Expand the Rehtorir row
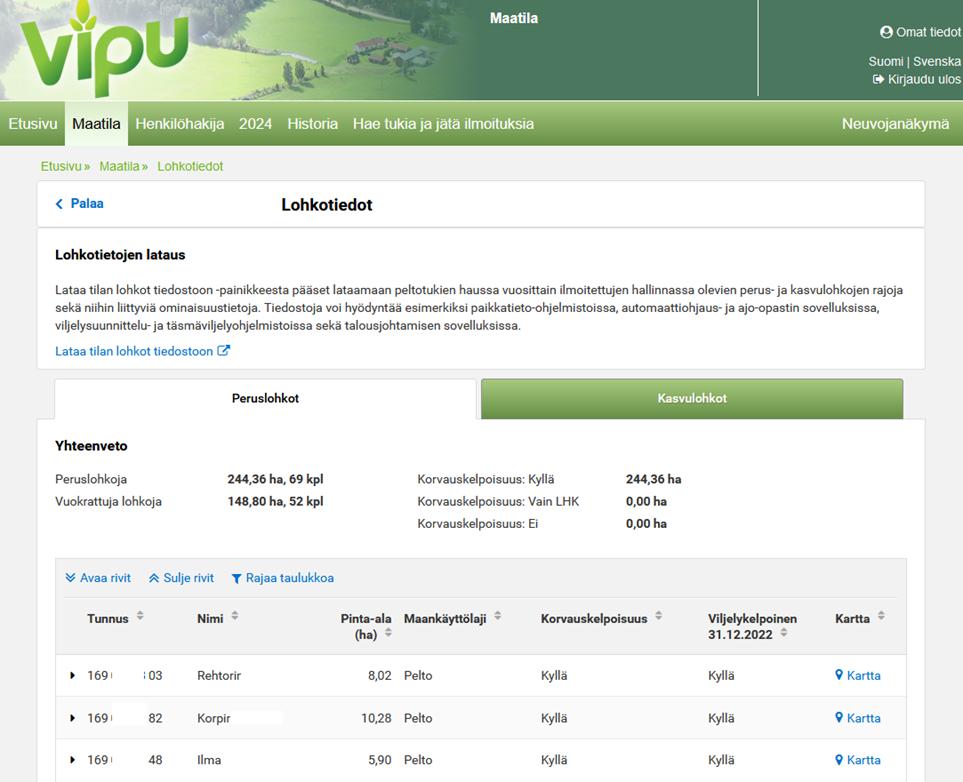The image size is (963, 782). (73, 676)
